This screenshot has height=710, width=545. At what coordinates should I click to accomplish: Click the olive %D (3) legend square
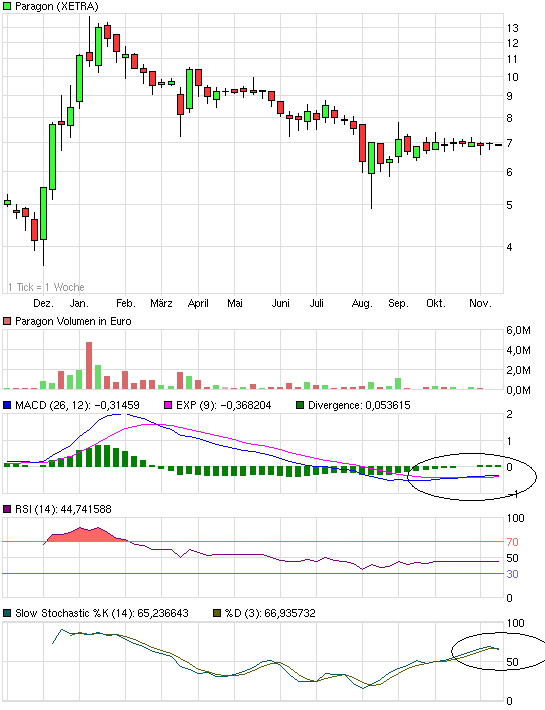(x=217, y=614)
